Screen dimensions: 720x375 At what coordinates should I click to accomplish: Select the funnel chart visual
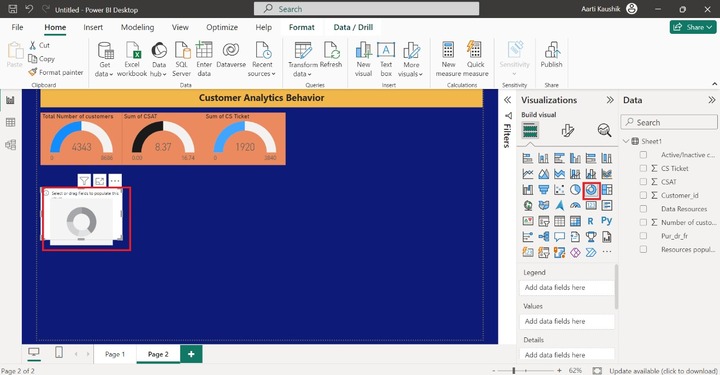[x=544, y=190]
